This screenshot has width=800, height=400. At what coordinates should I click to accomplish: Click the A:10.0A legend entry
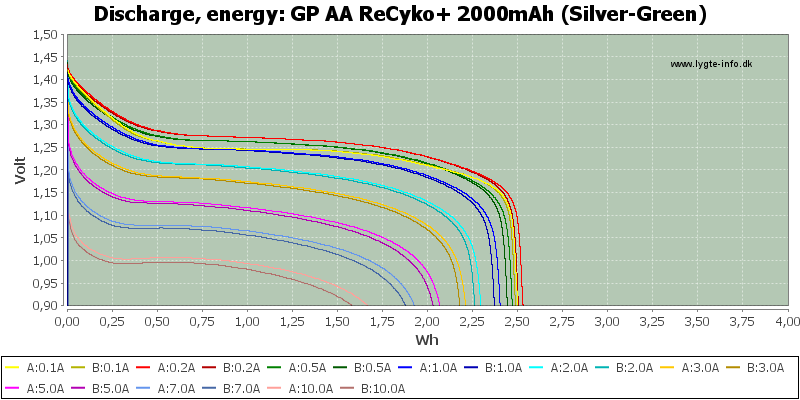pyautogui.click(x=299, y=388)
